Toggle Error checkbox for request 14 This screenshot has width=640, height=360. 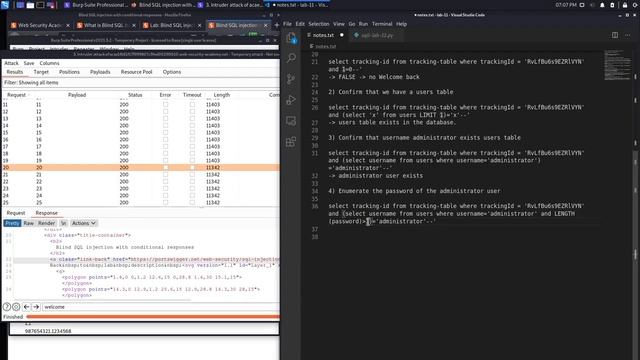(x=165, y=125)
